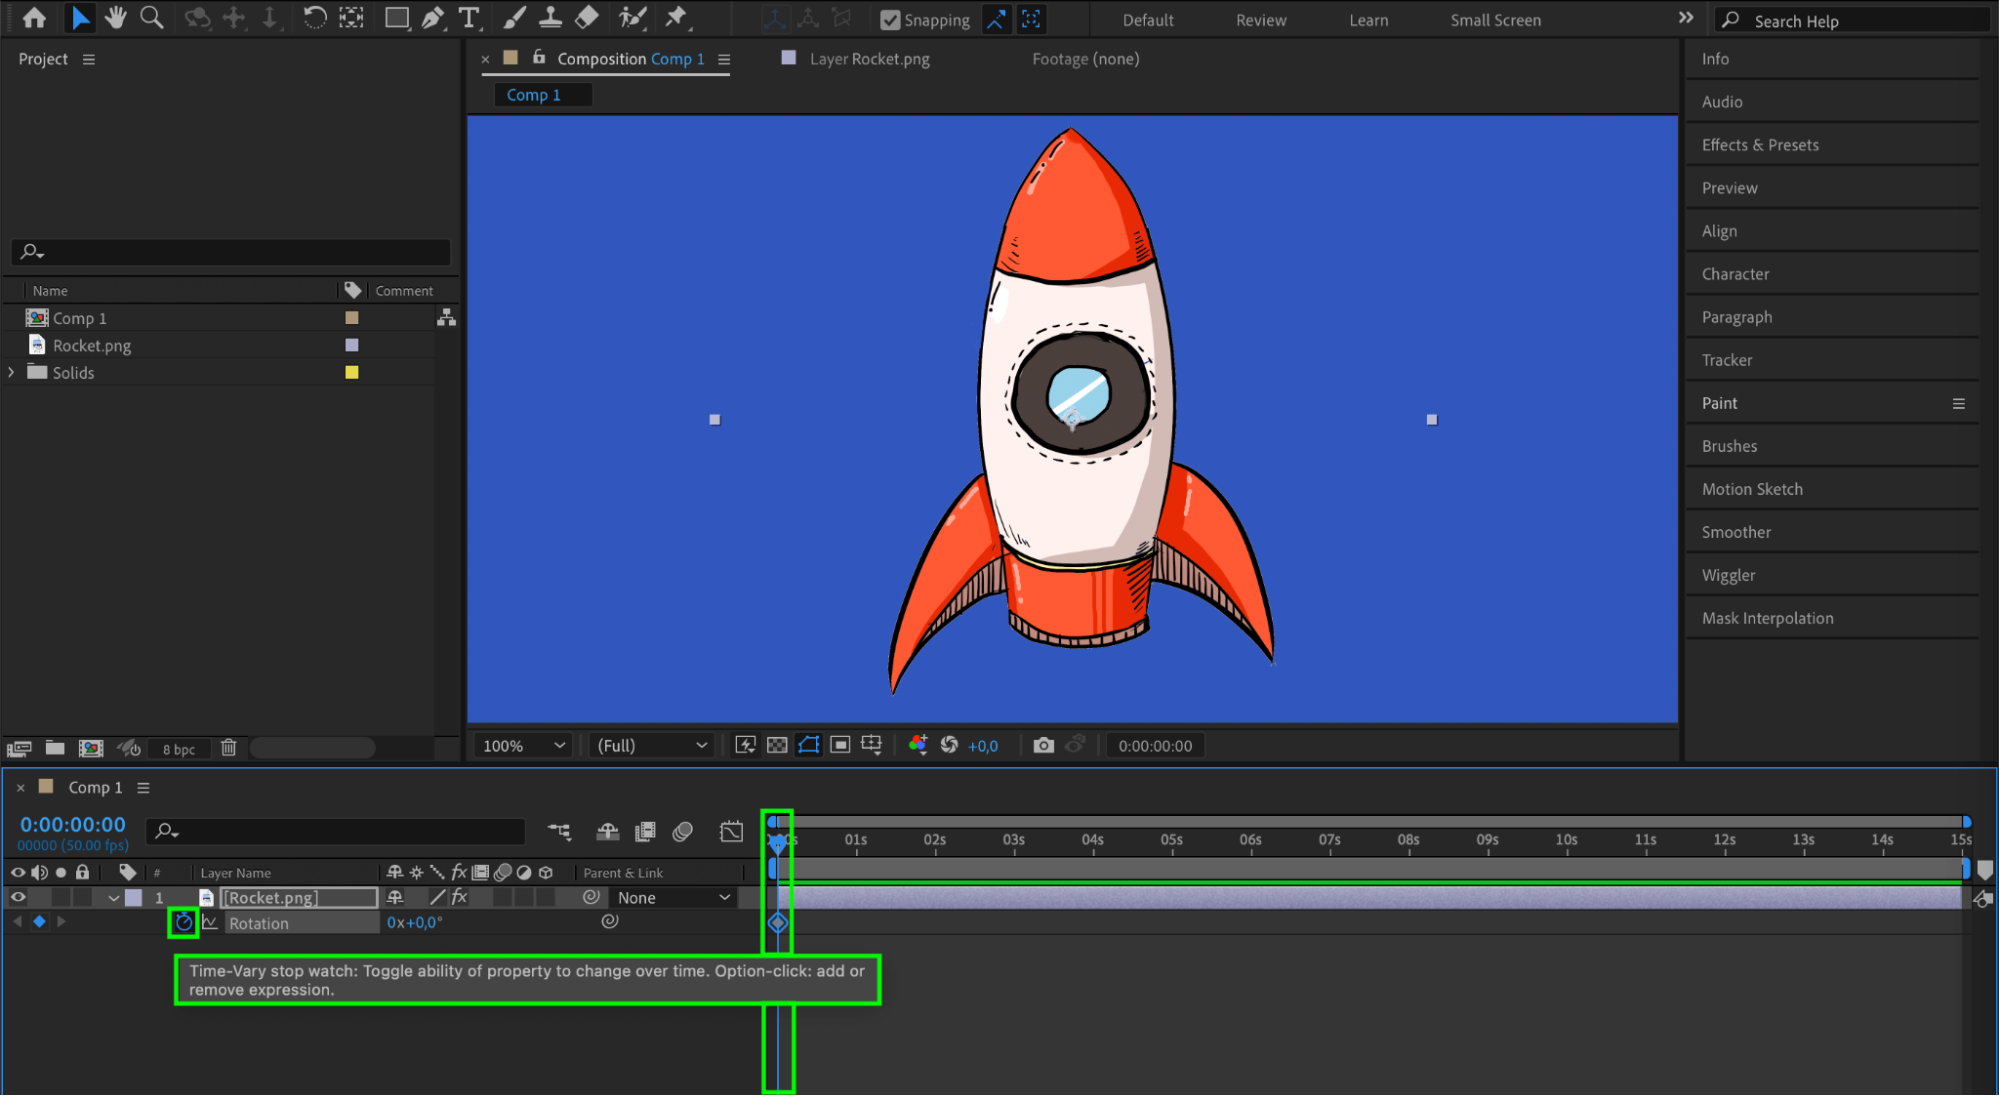Image resolution: width=1999 pixels, height=1096 pixels.
Task: Take a snapshot with camera icon
Action: click(x=1043, y=745)
